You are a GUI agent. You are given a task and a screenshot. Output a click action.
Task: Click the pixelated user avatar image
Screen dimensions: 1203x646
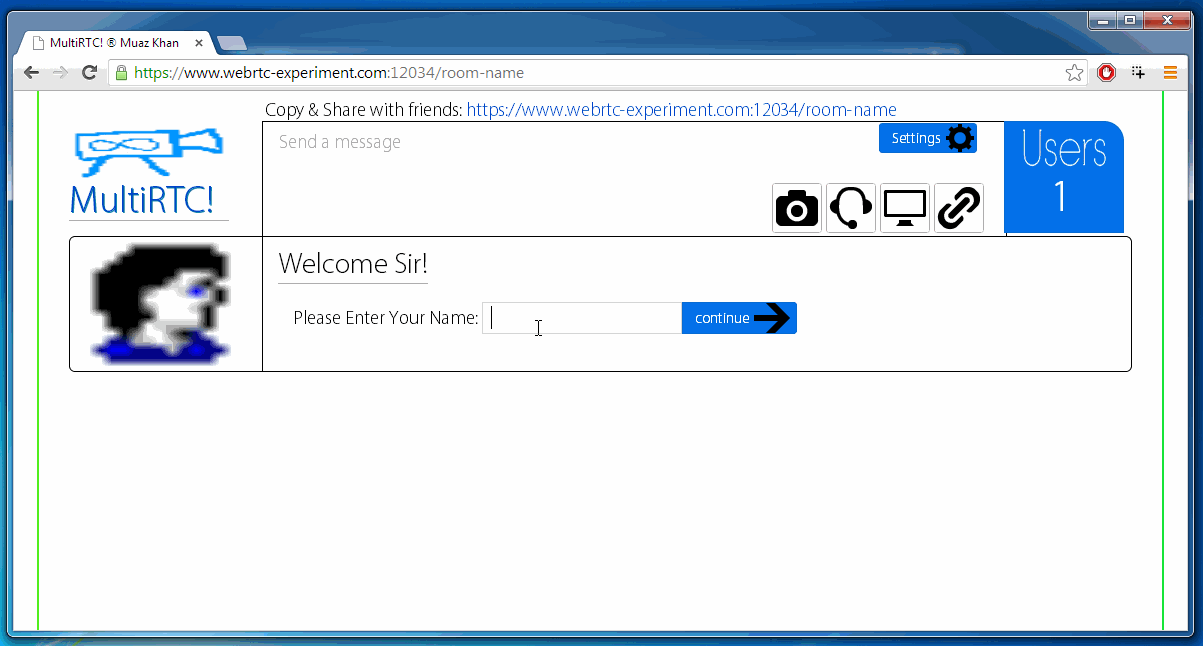[x=160, y=303]
